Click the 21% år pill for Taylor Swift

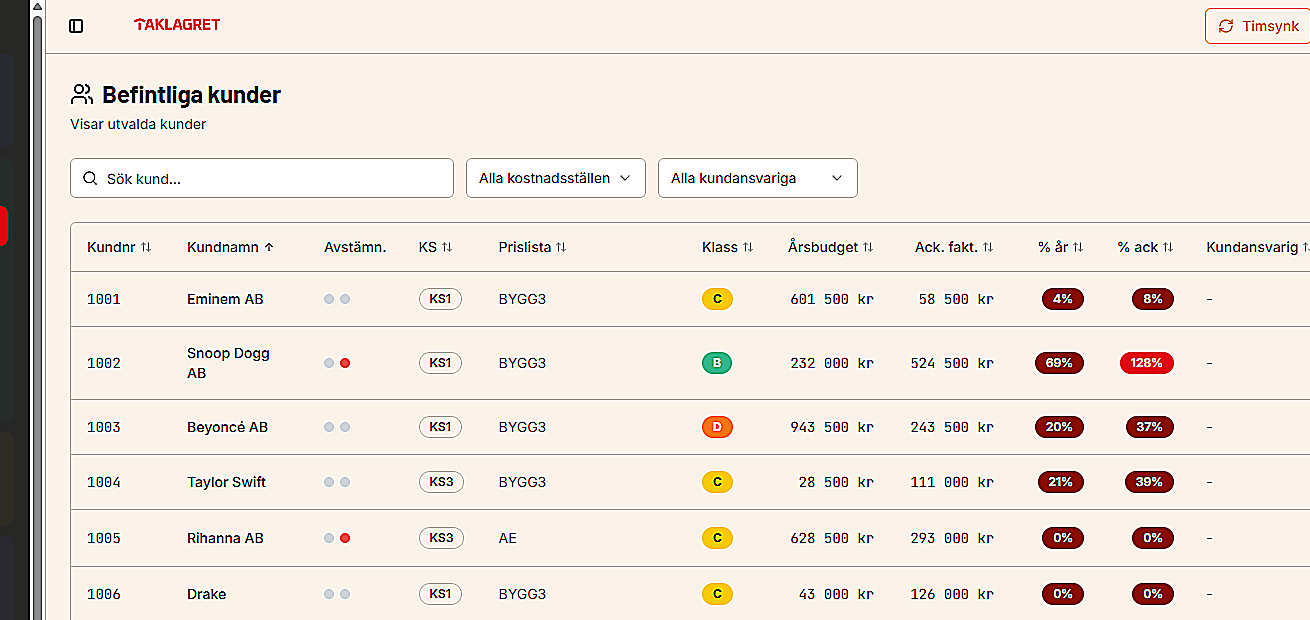point(1061,482)
